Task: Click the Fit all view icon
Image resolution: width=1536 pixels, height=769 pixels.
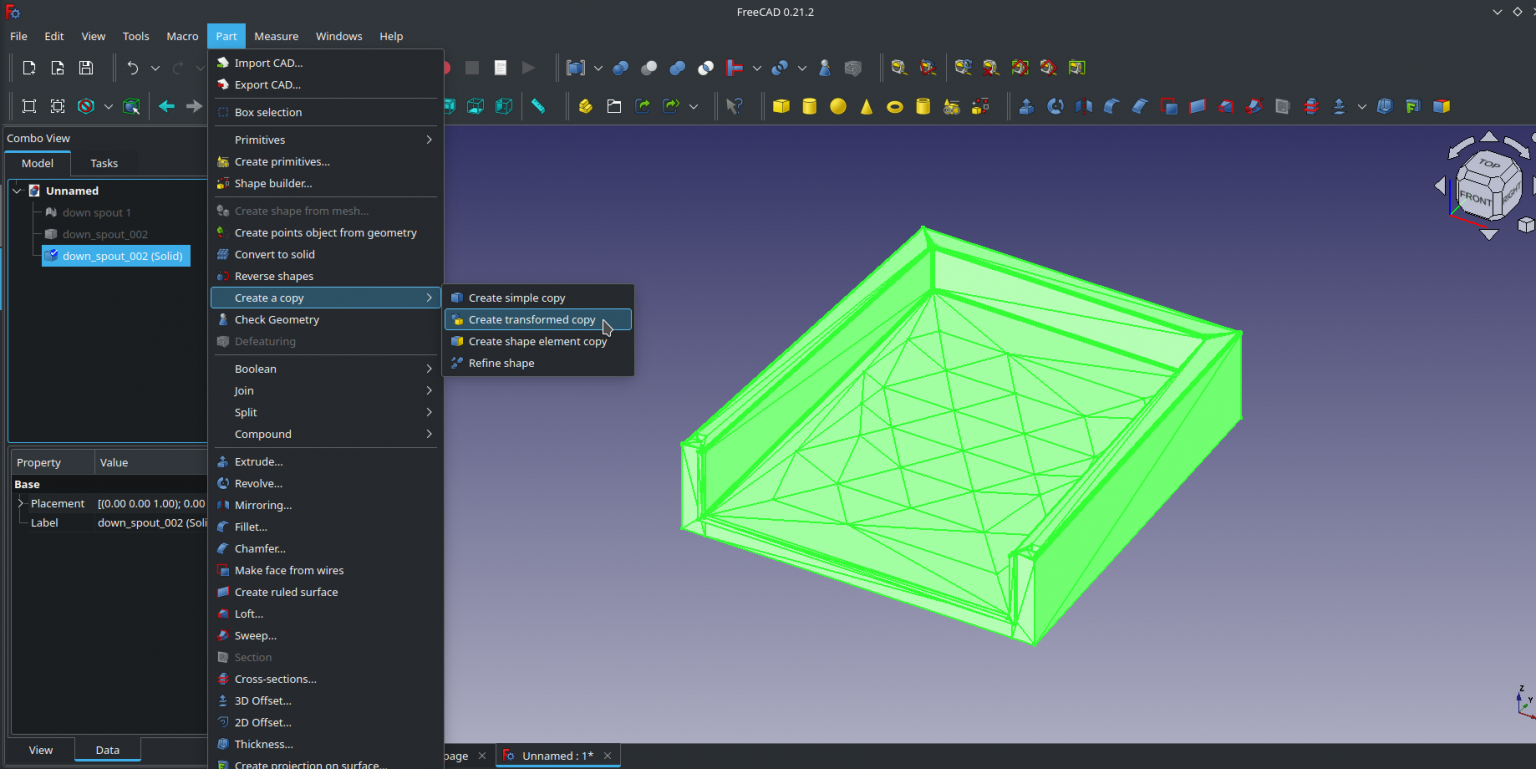Action: [29, 106]
